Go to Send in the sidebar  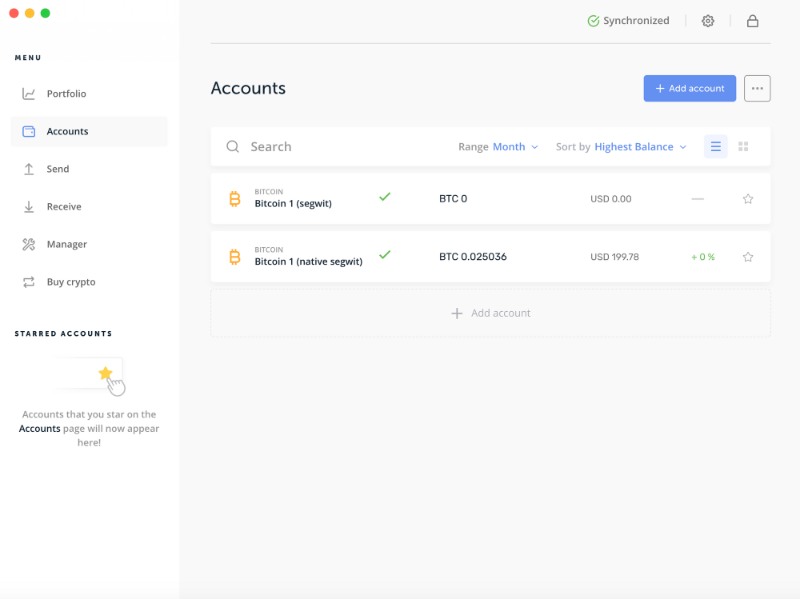tap(58, 169)
